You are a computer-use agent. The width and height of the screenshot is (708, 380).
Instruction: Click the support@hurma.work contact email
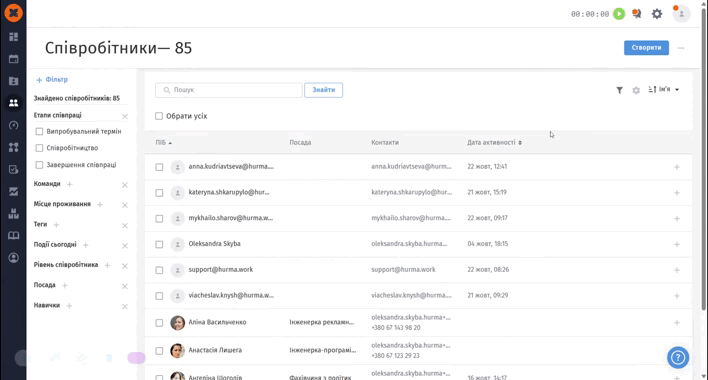click(x=403, y=269)
